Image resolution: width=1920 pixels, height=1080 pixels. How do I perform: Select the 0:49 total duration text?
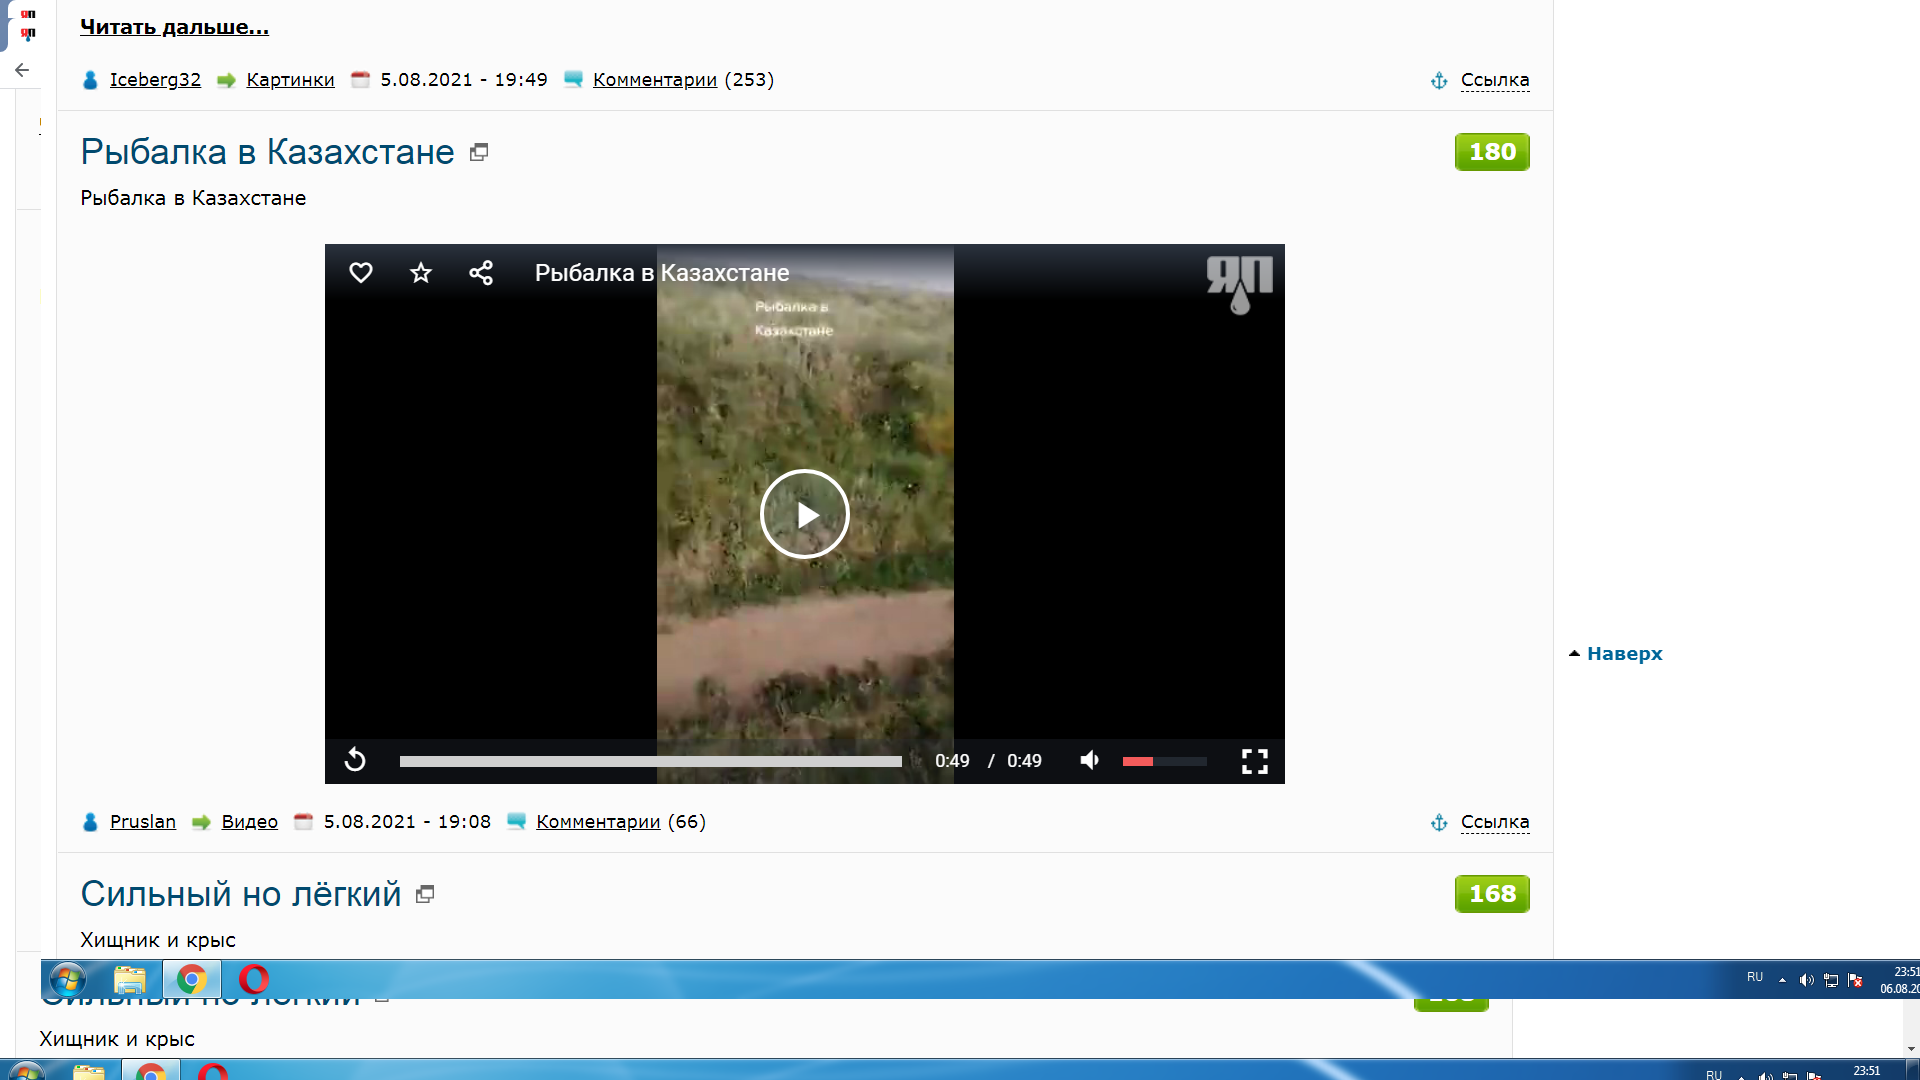(x=1024, y=761)
